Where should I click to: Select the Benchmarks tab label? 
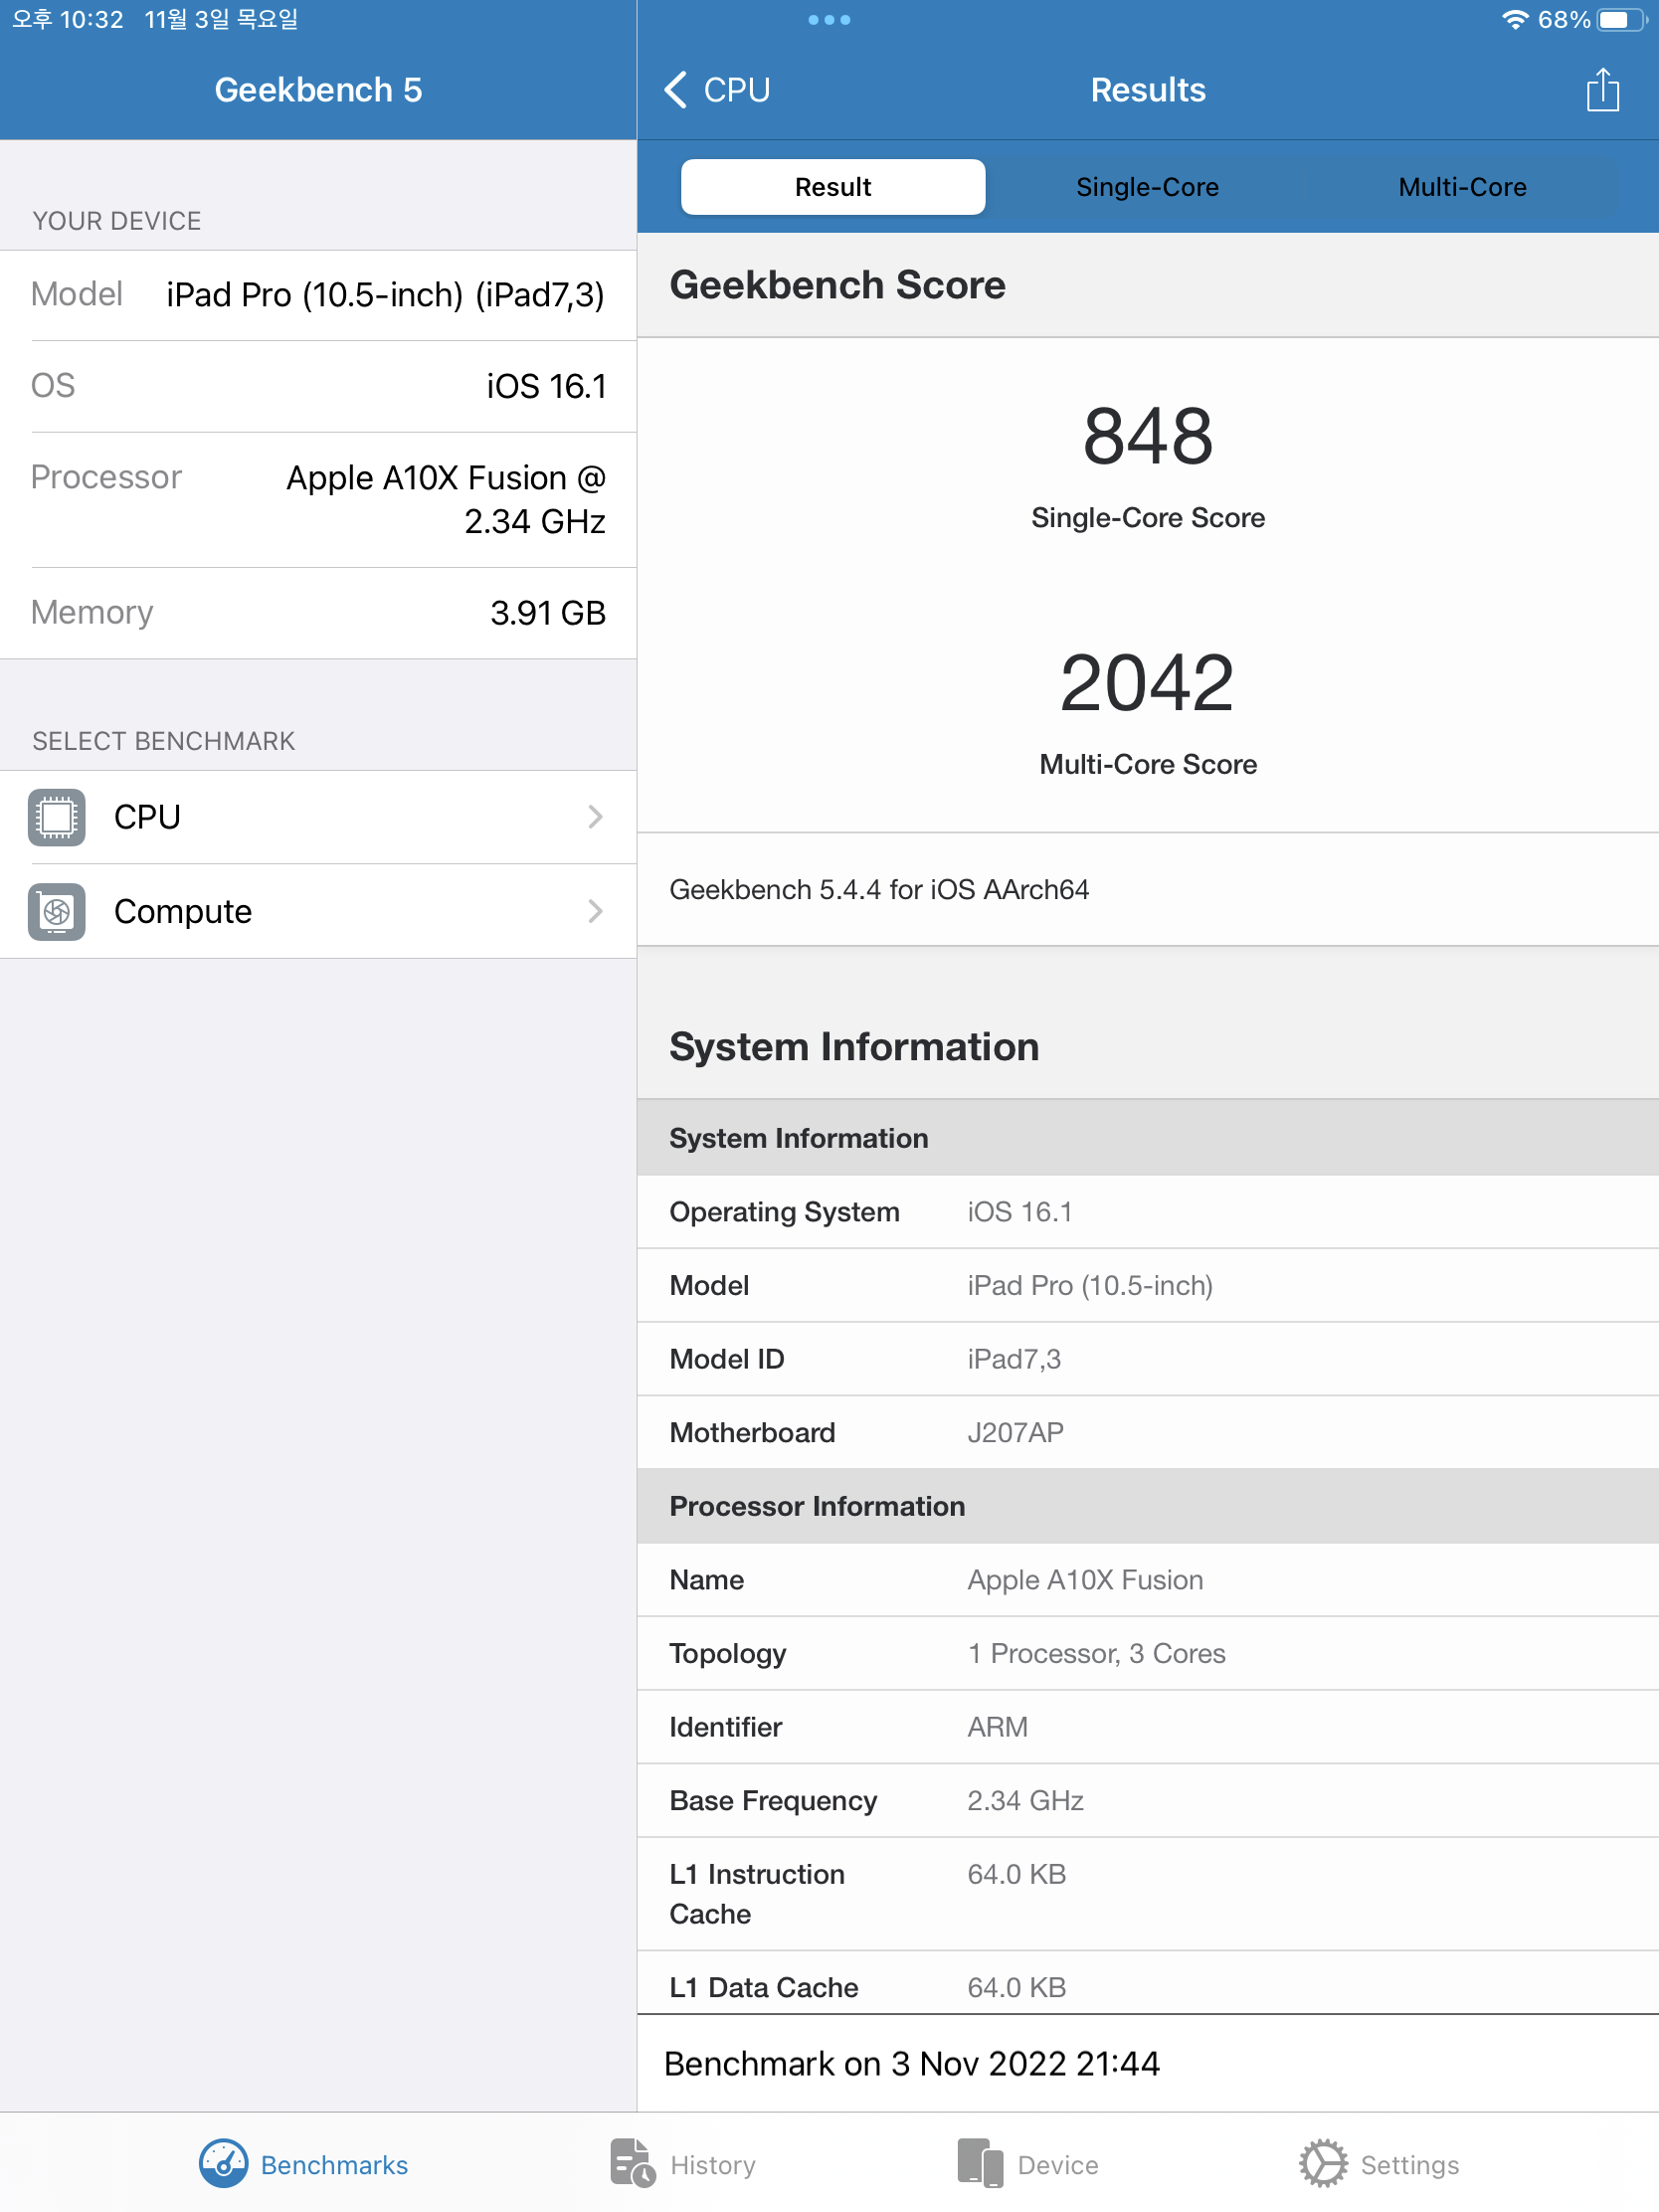(x=334, y=2165)
